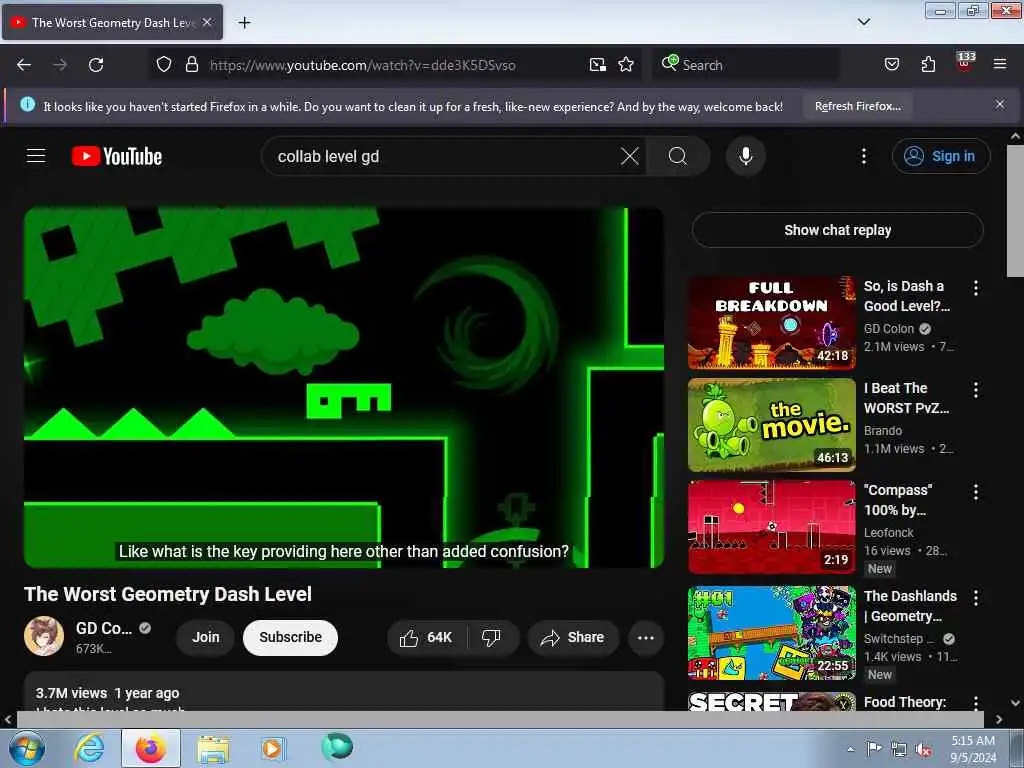Open options menu for 'Compass 100%' video
The image size is (1024, 768).
coord(976,492)
